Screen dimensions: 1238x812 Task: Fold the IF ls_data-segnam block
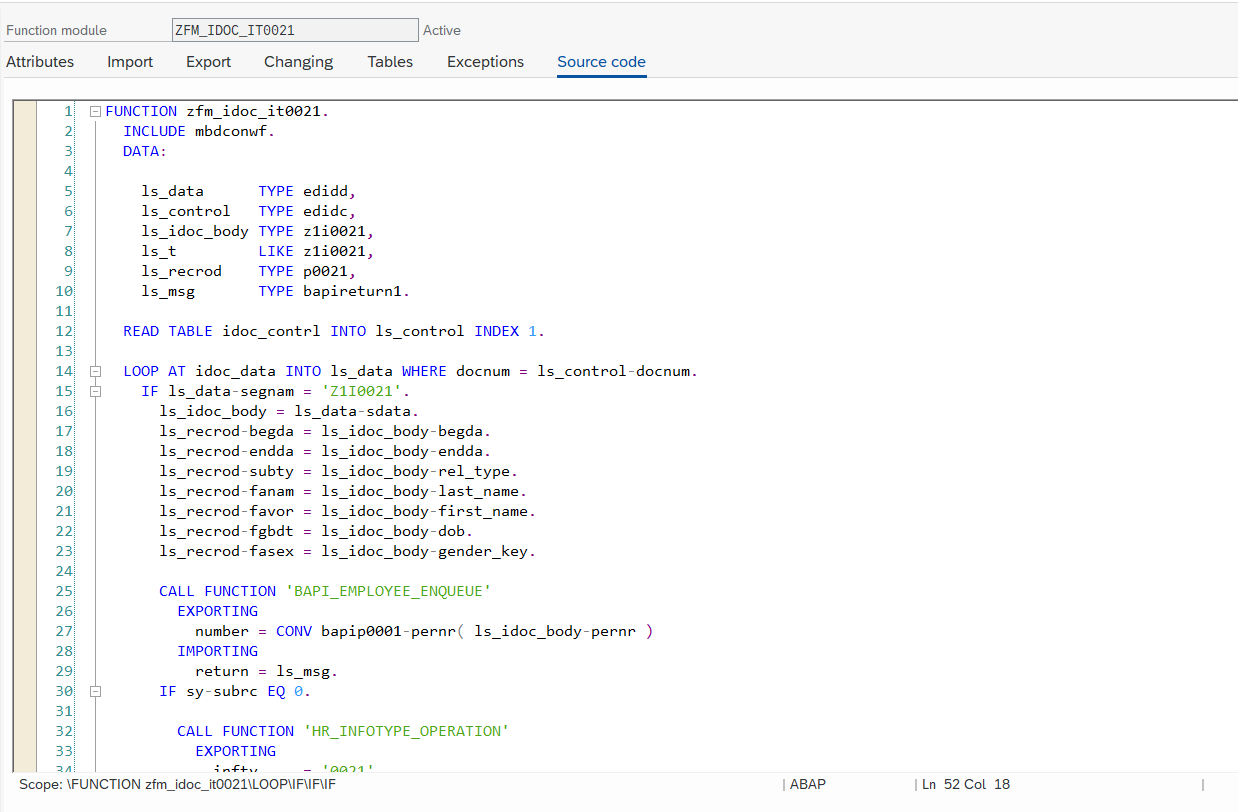tap(95, 391)
